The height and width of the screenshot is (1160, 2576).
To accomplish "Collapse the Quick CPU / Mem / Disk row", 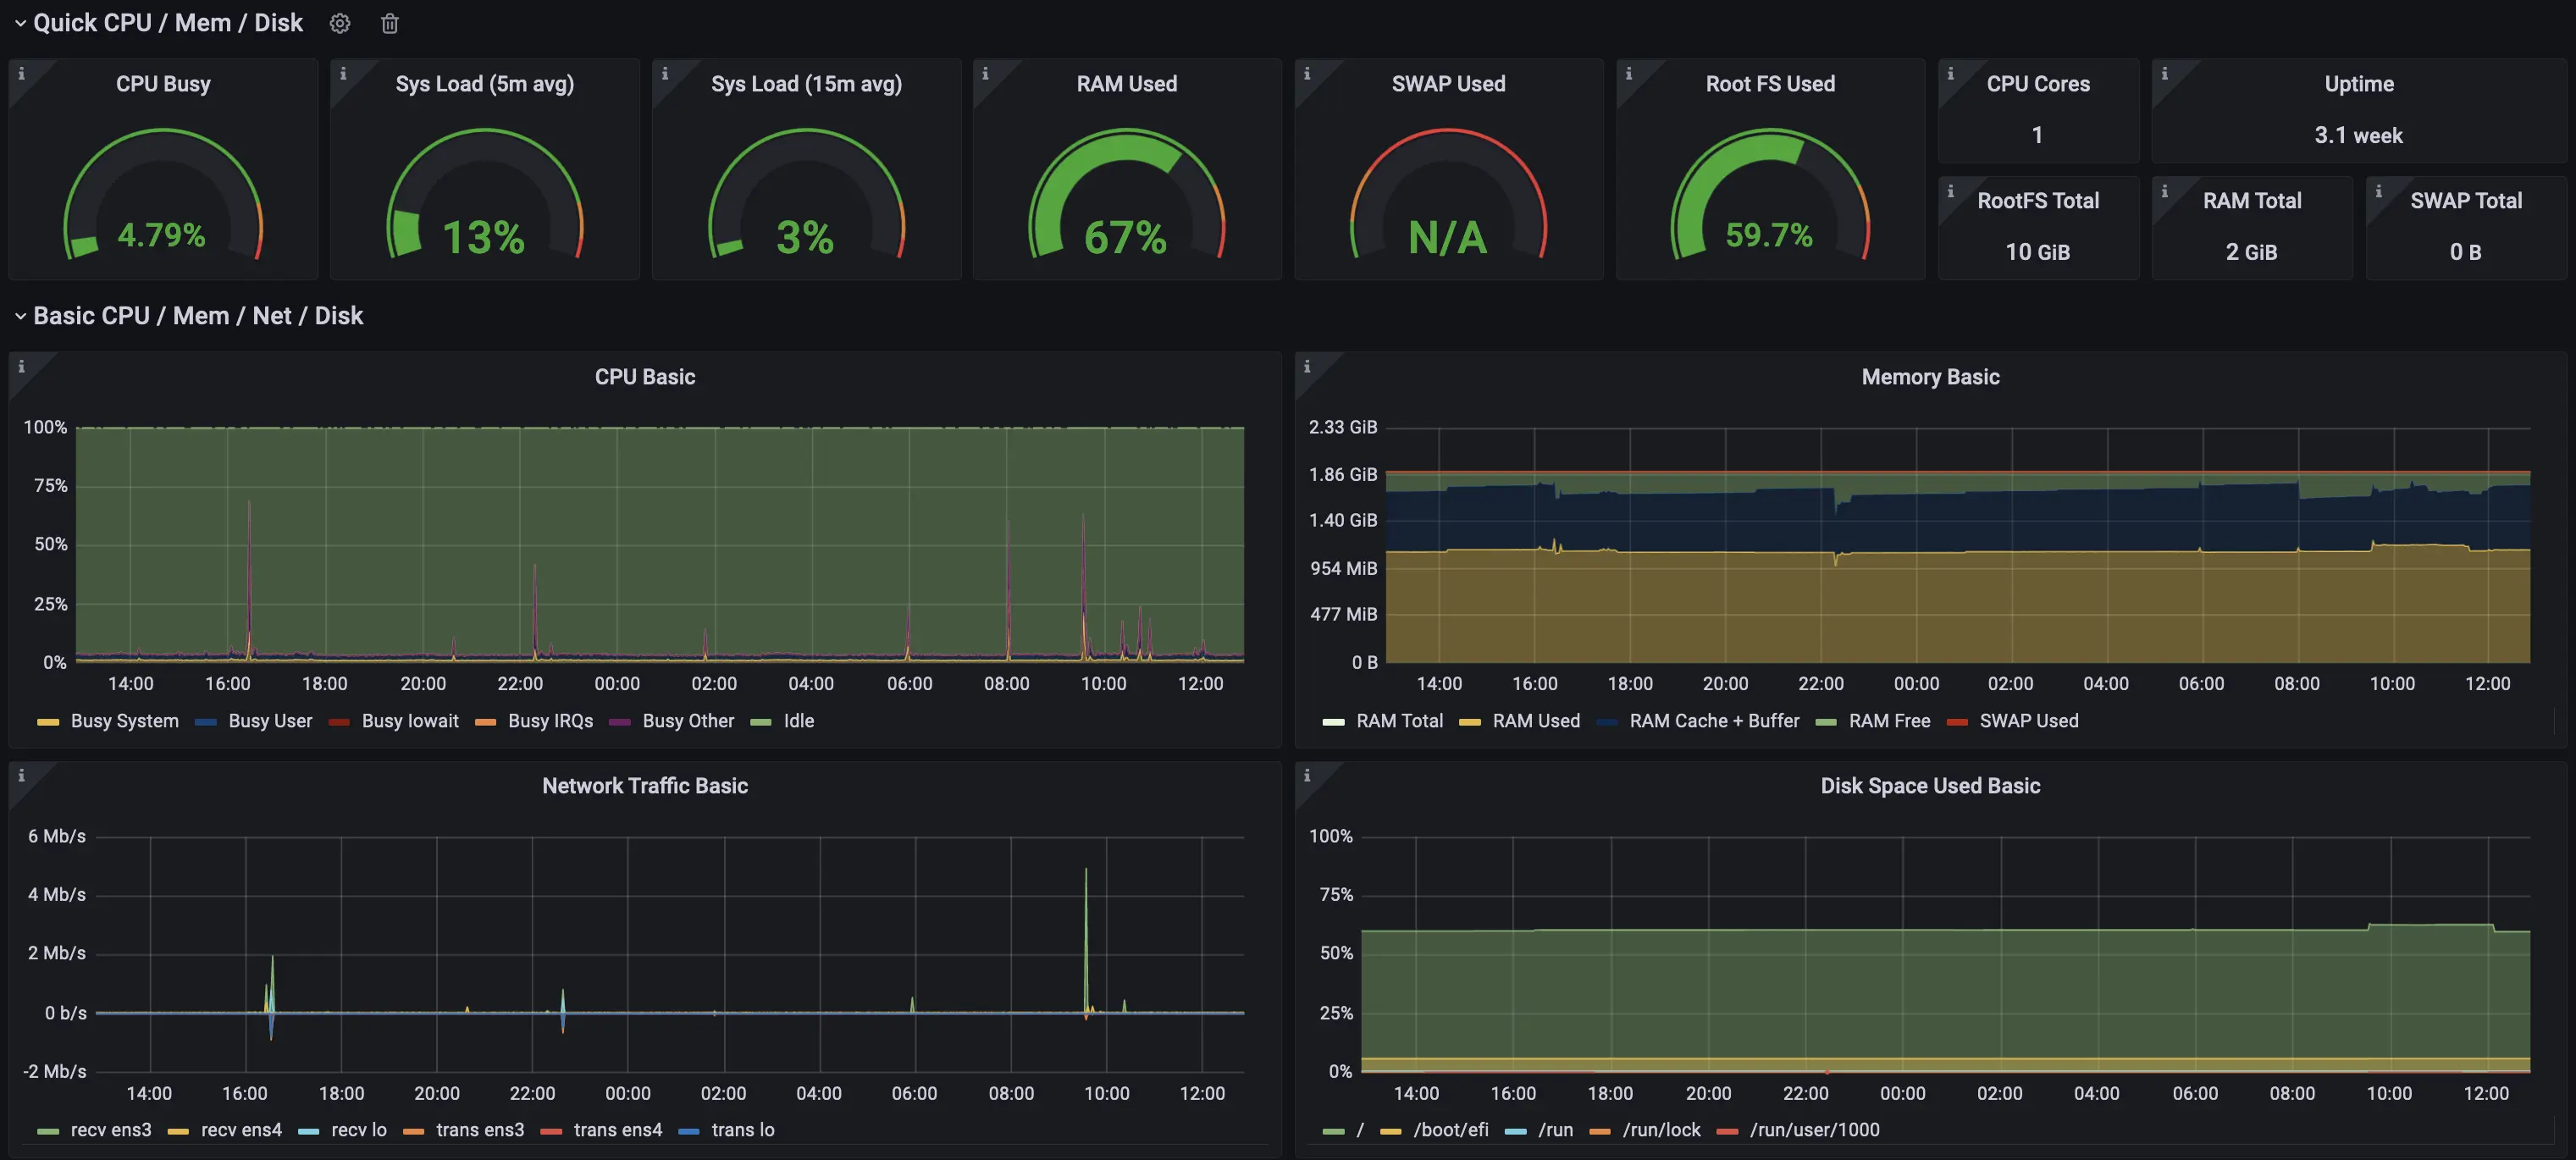I will (x=20, y=23).
